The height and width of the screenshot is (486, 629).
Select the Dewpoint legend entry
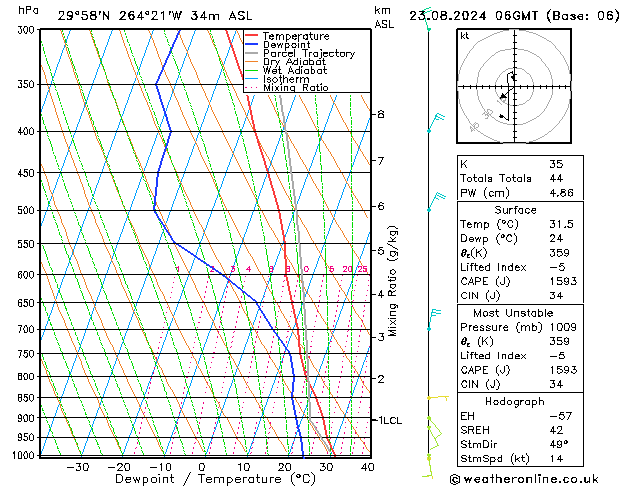(284, 45)
